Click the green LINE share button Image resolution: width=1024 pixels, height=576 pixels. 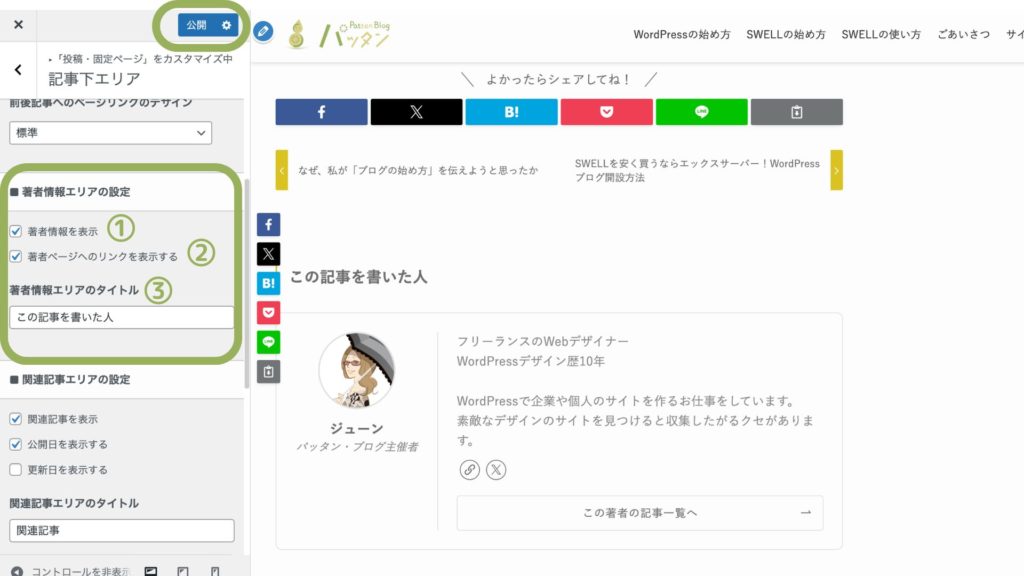pyautogui.click(x=701, y=112)
